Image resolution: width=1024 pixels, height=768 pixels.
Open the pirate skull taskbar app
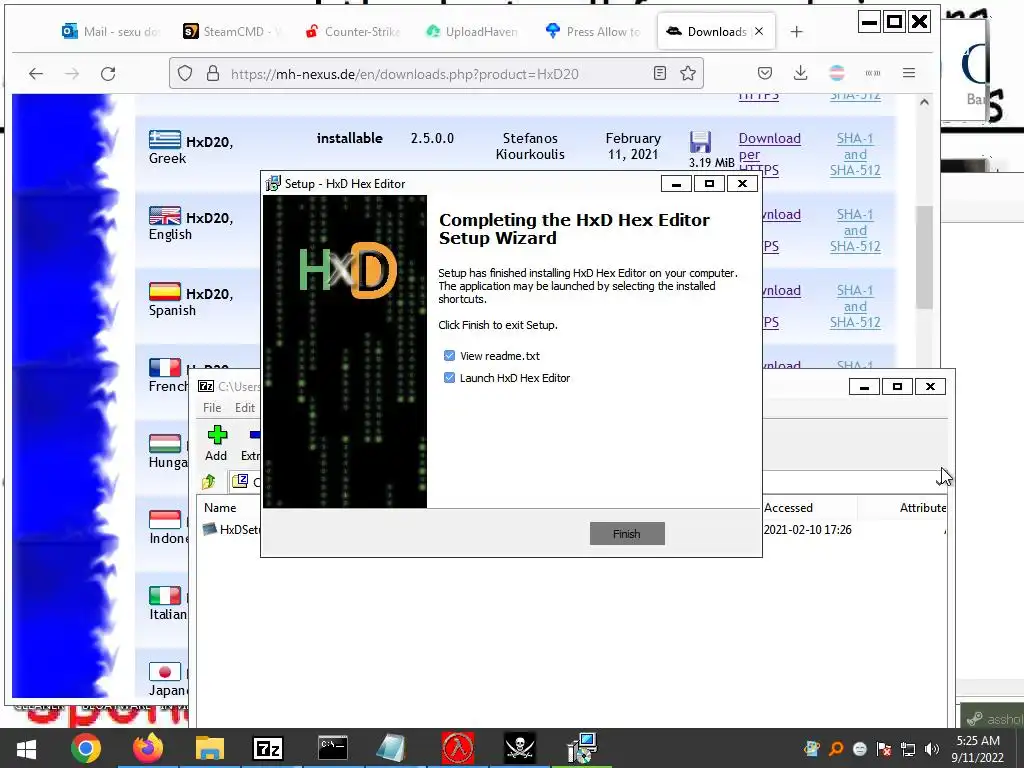tap(520, 748)
